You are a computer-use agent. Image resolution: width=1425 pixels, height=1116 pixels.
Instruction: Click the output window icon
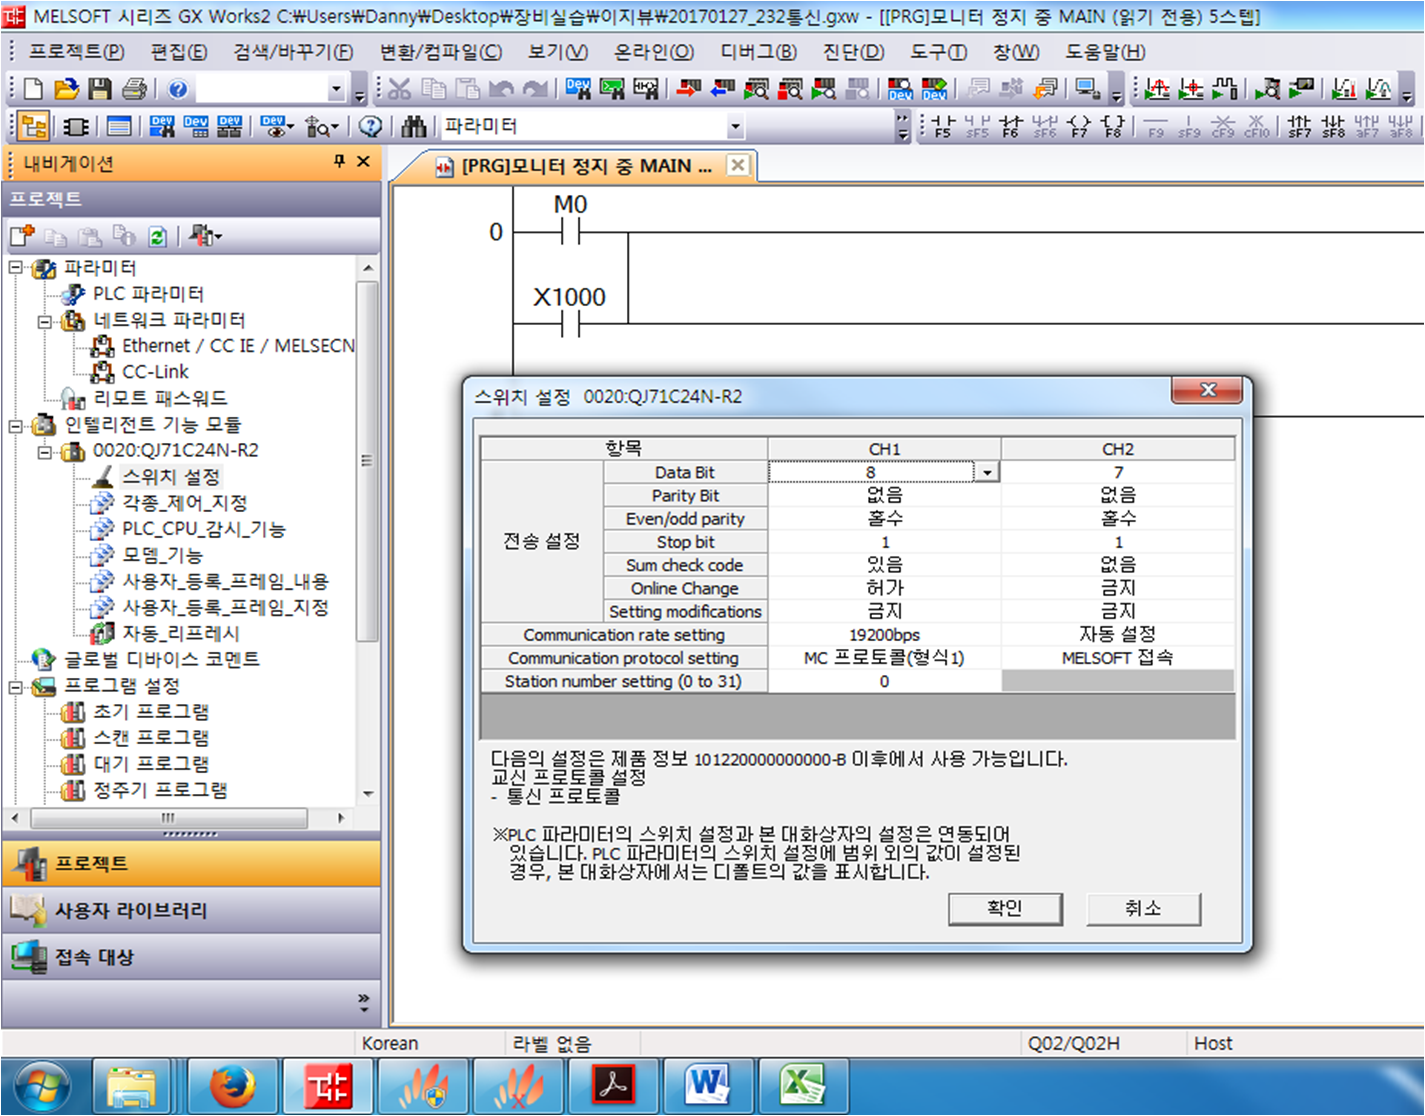119,126
